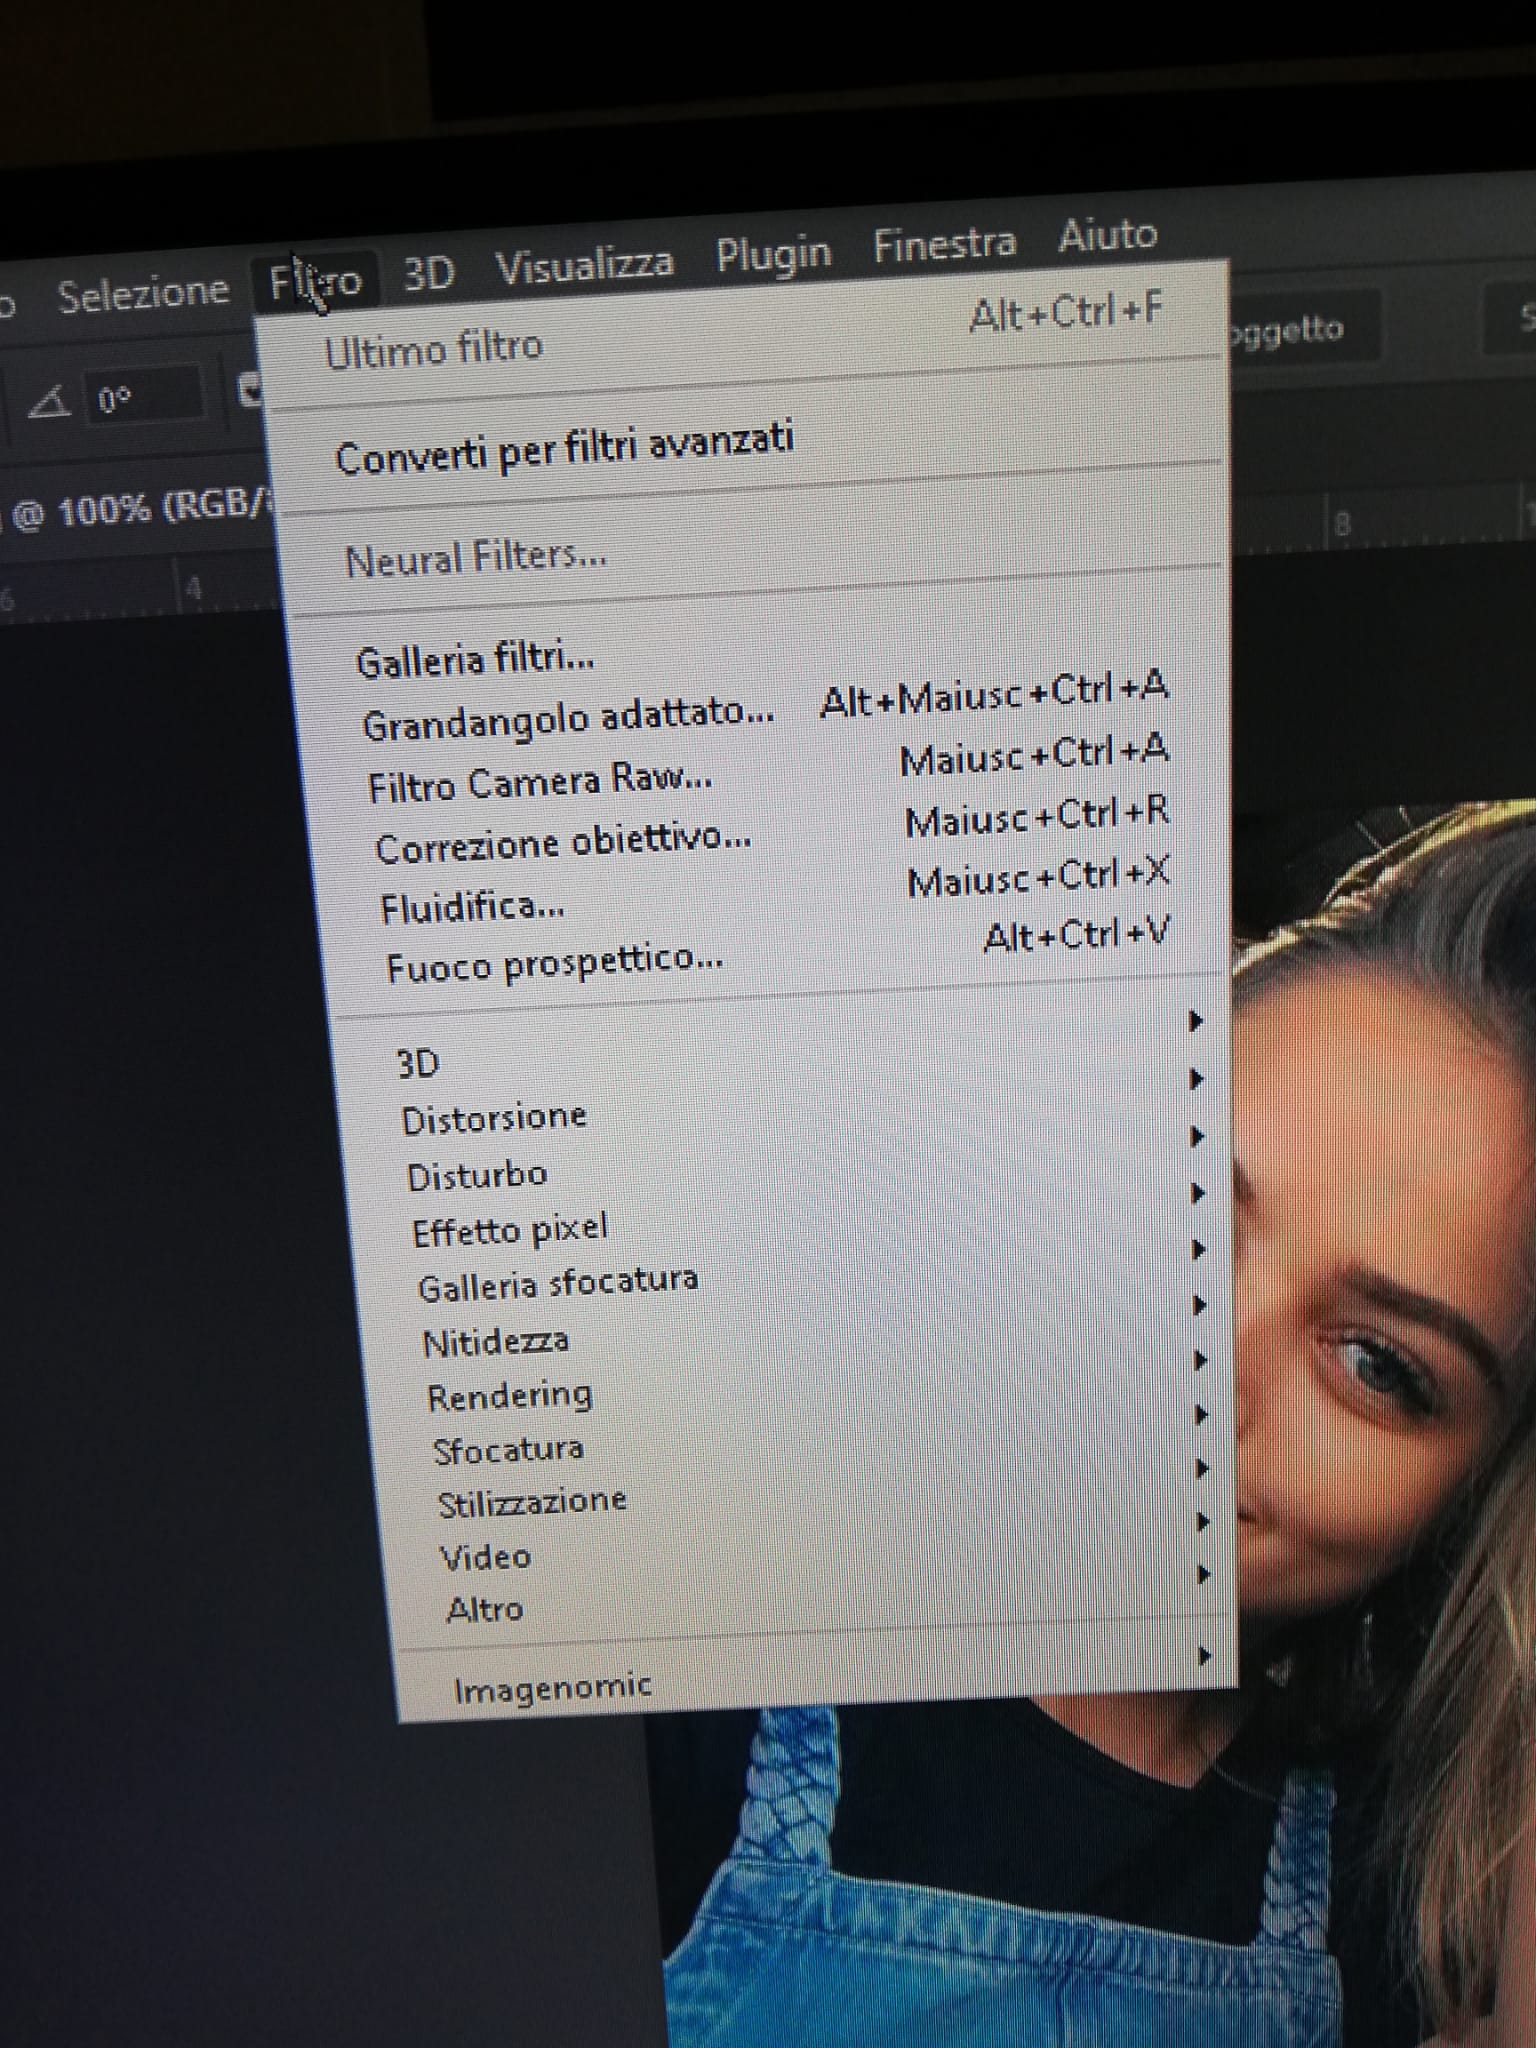Expand the Disturbo submenu
Viewport: 1536px width, 2048px height.
[x=806, y=1156]
